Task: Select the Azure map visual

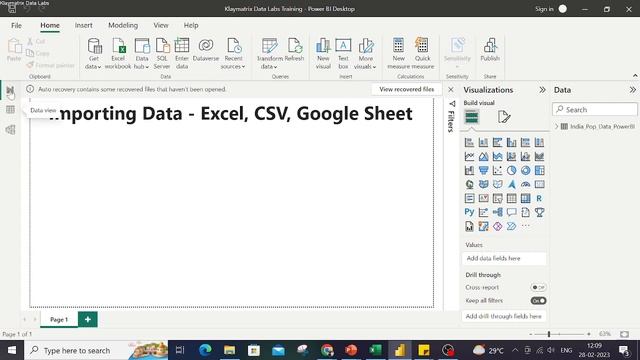Action: tap(511, 184)
